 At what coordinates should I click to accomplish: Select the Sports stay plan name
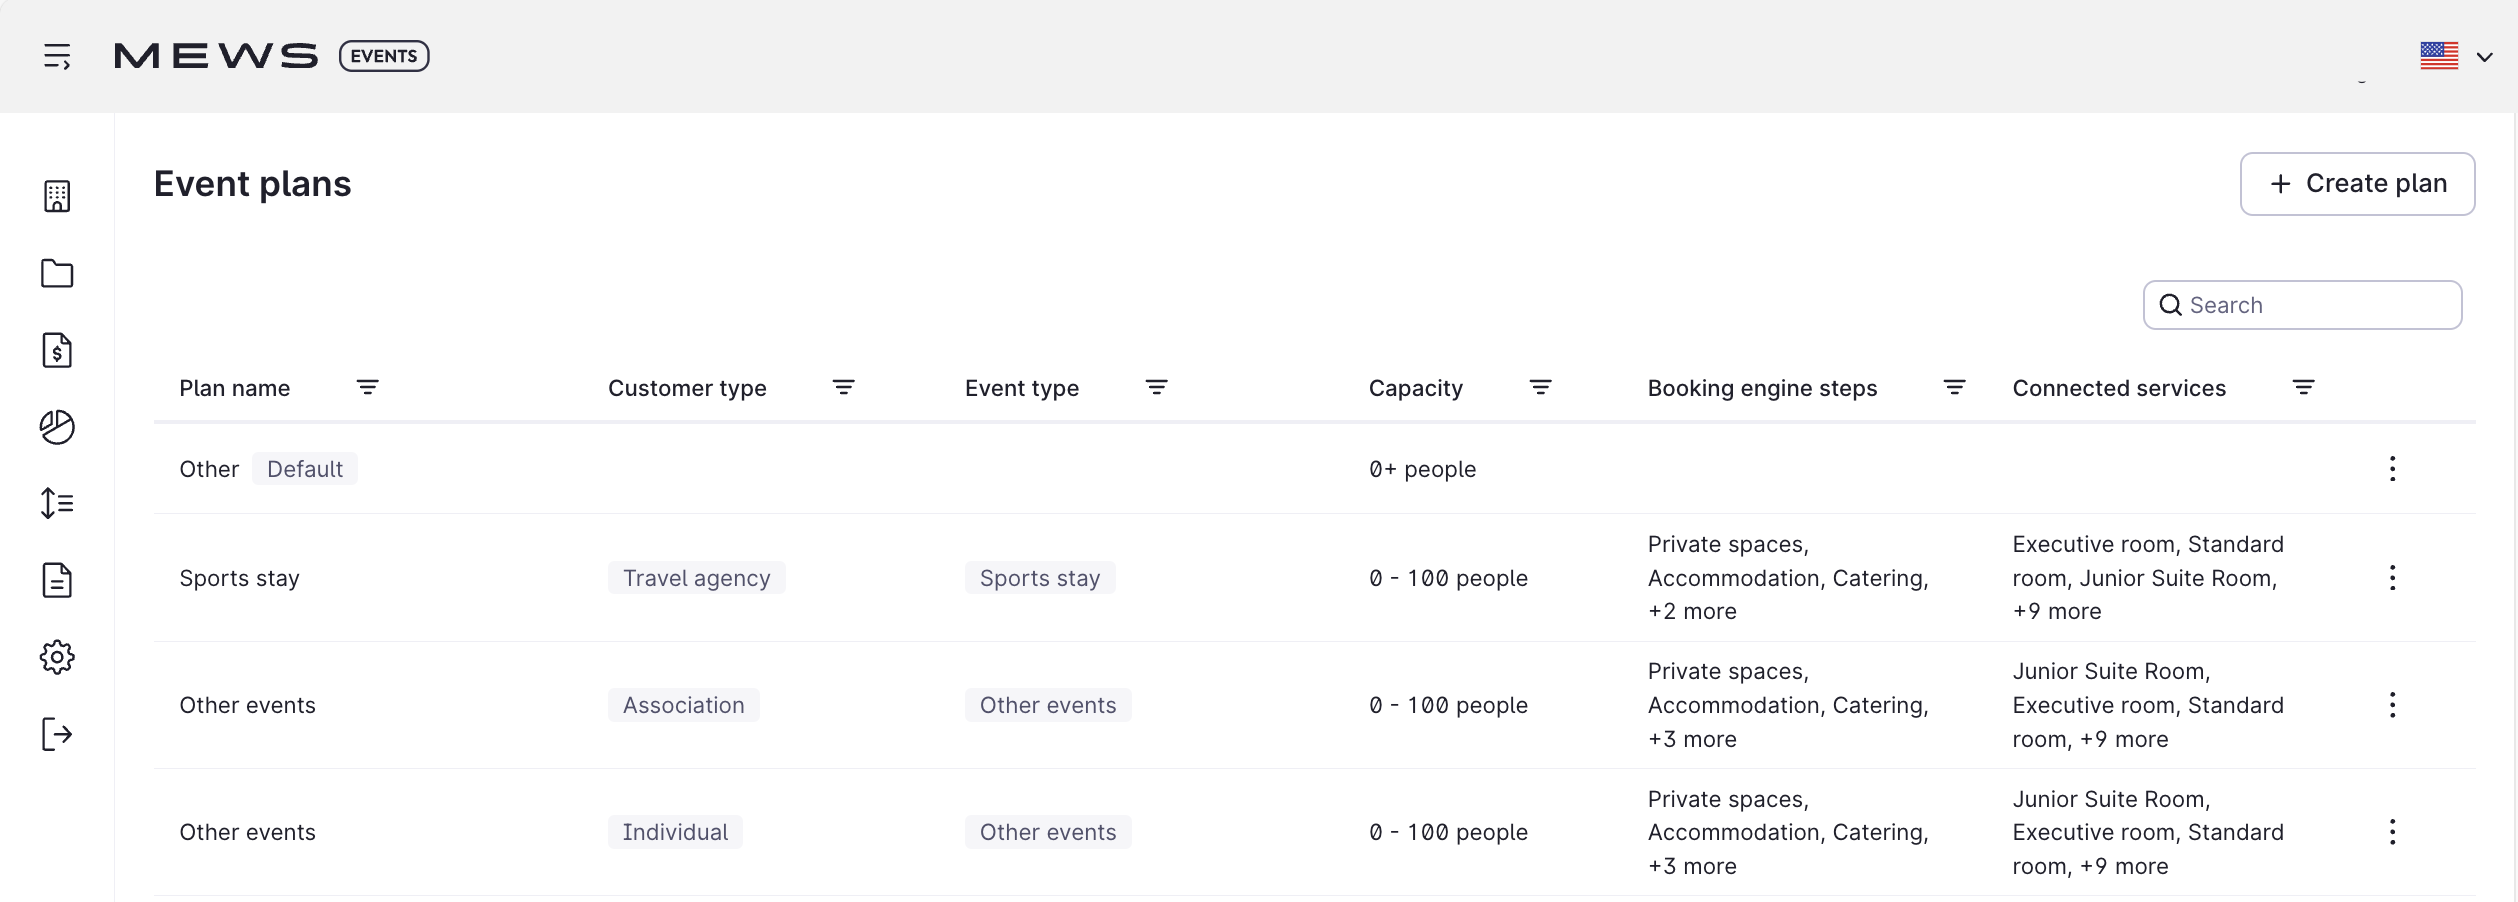(x=240, y=578)
